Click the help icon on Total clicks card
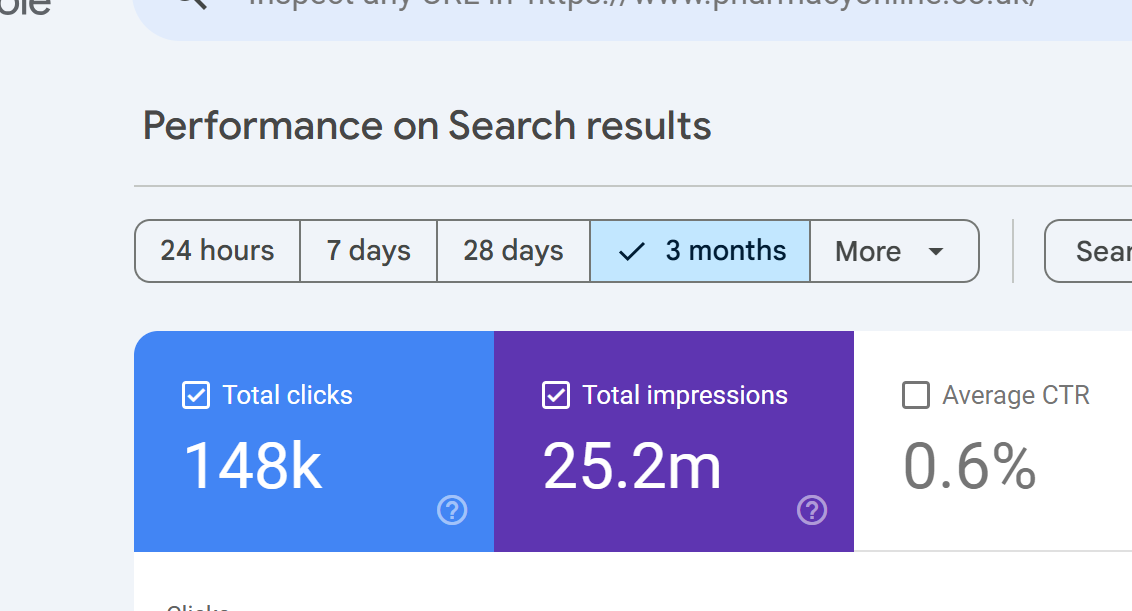 coord(452,511)
